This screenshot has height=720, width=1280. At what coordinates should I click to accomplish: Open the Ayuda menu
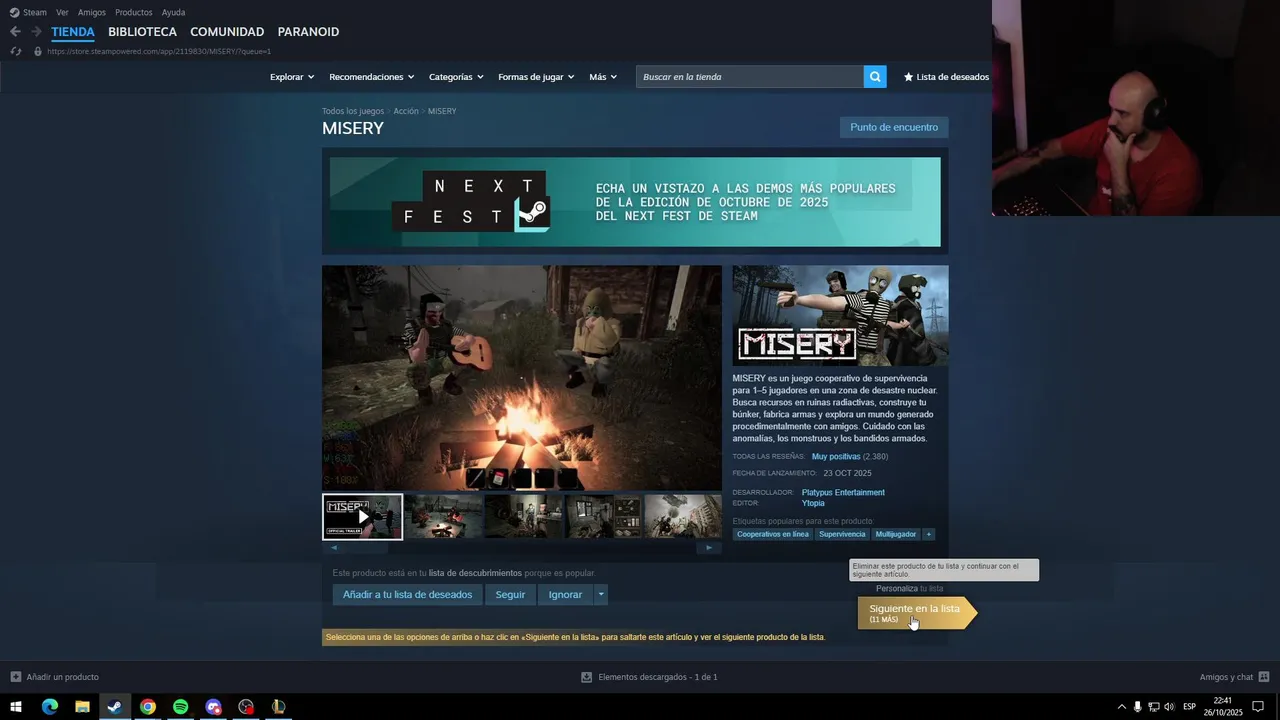click(173, 12)
